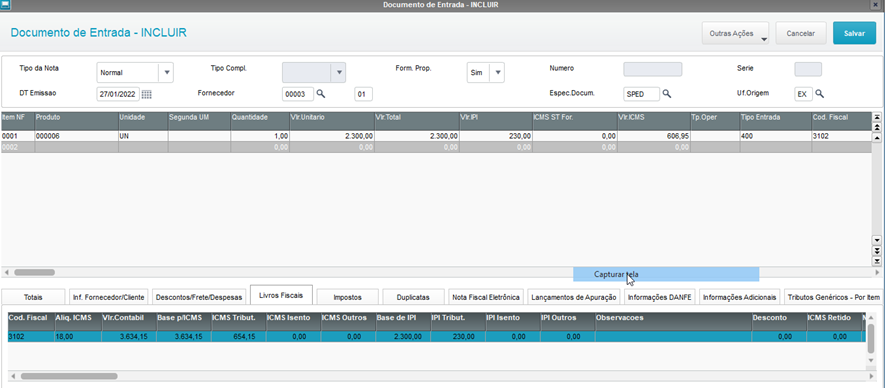Open the Tipo da Nota dropdown
886x388 pixels.
point(167,72)
